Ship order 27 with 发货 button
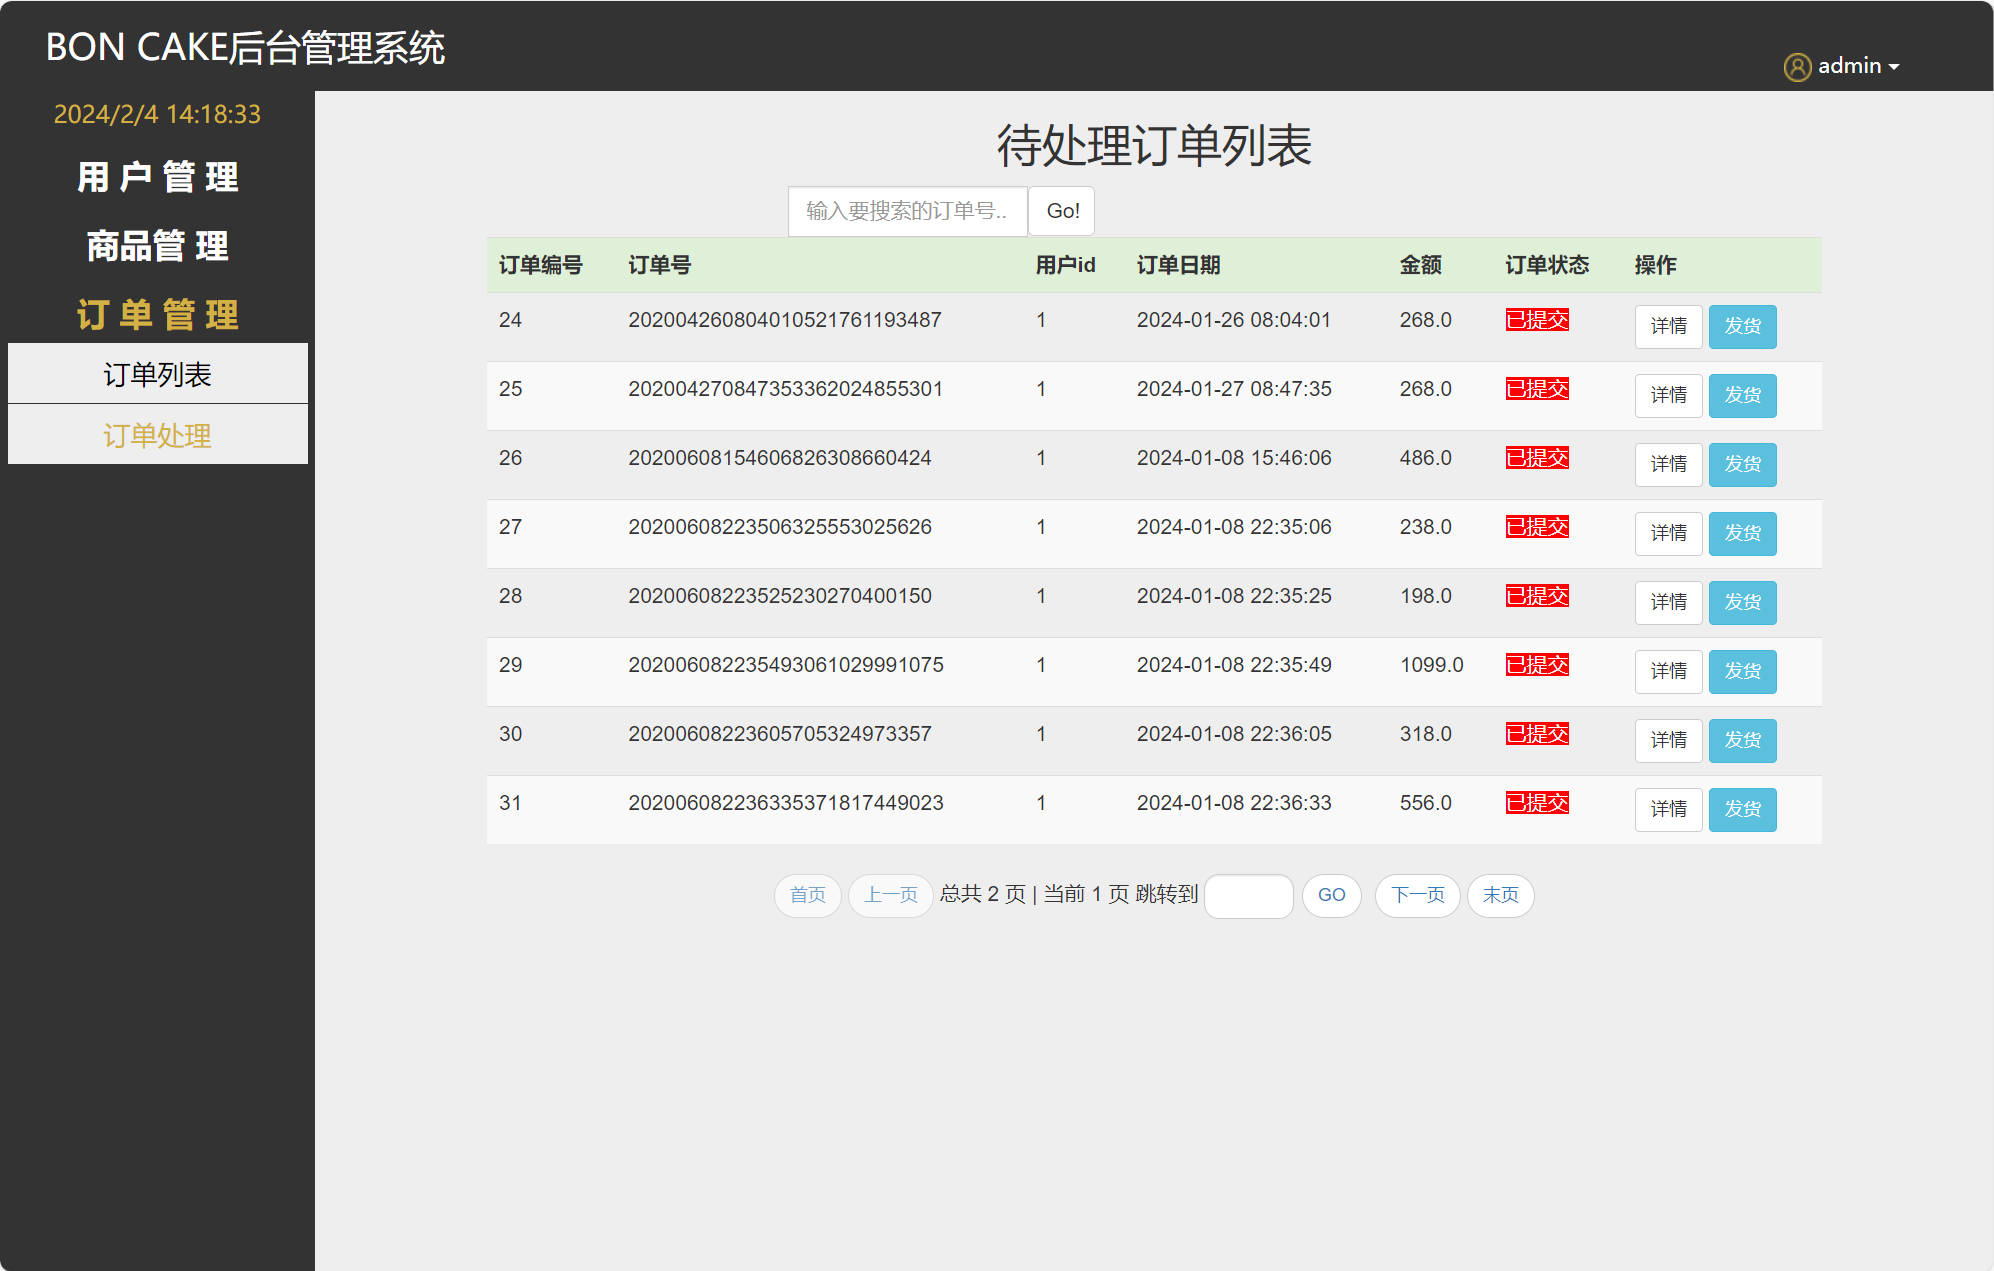 (1742, 534)
